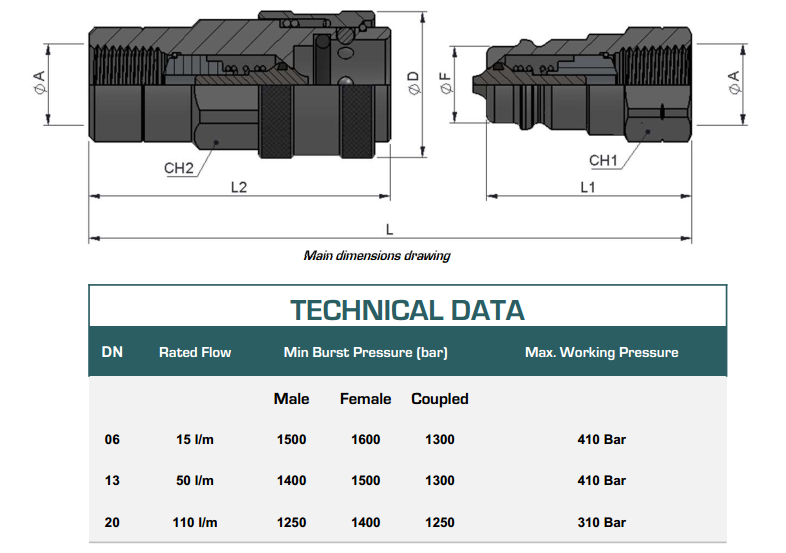Screen dimensions: 786x553
Task: Click the 1600 female burst pressure value
Action: 365,440
